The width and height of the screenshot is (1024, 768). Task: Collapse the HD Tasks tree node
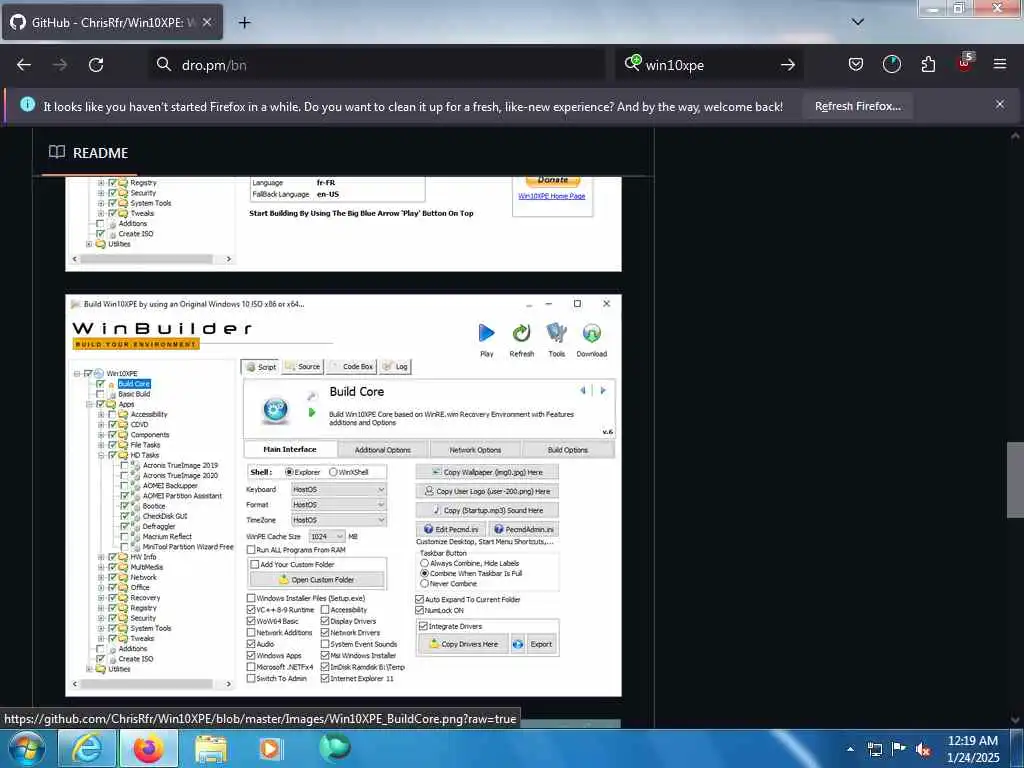click(x=101, y=455)
